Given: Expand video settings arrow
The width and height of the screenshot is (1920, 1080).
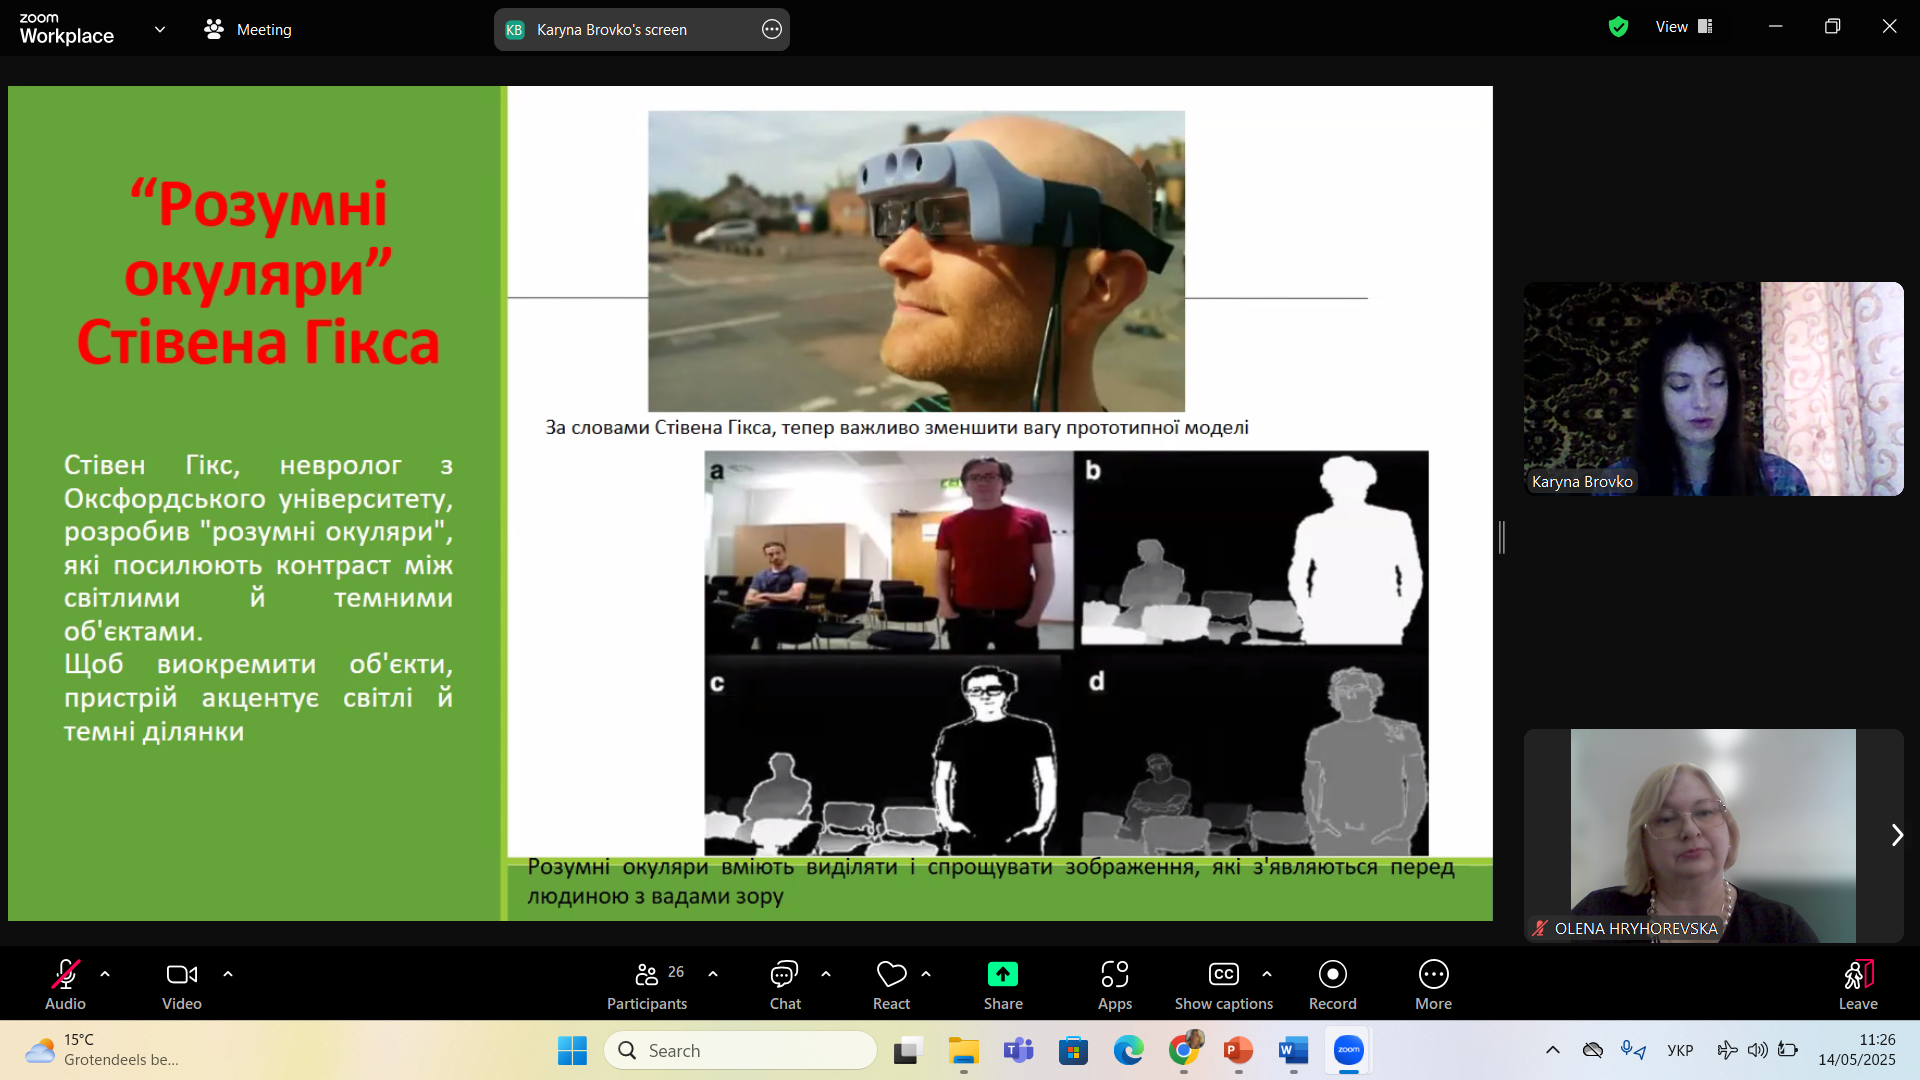Looking at the screenshot, I should pos(228,973).
